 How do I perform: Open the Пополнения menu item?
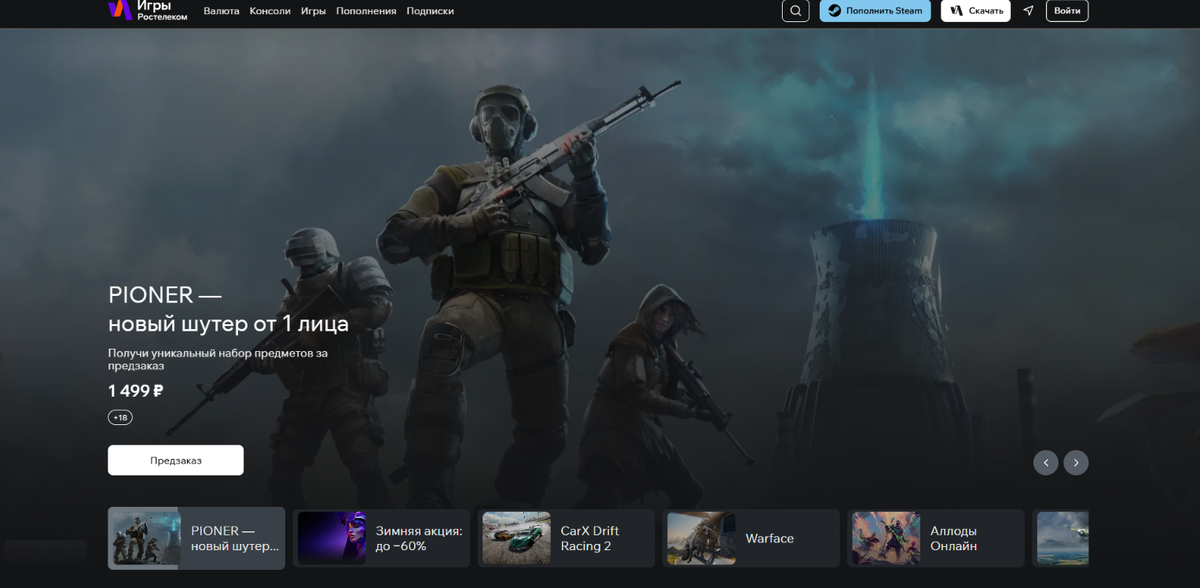(366, 11)
